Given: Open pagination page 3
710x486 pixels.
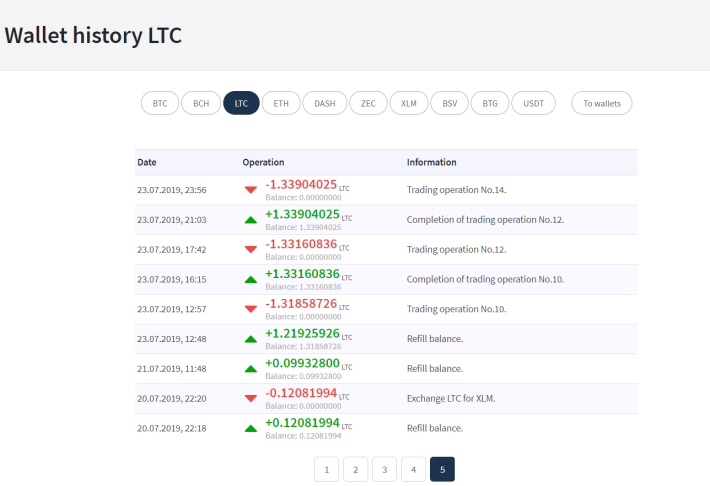Looking at the screenshot, I should click(x=384, y=469).
